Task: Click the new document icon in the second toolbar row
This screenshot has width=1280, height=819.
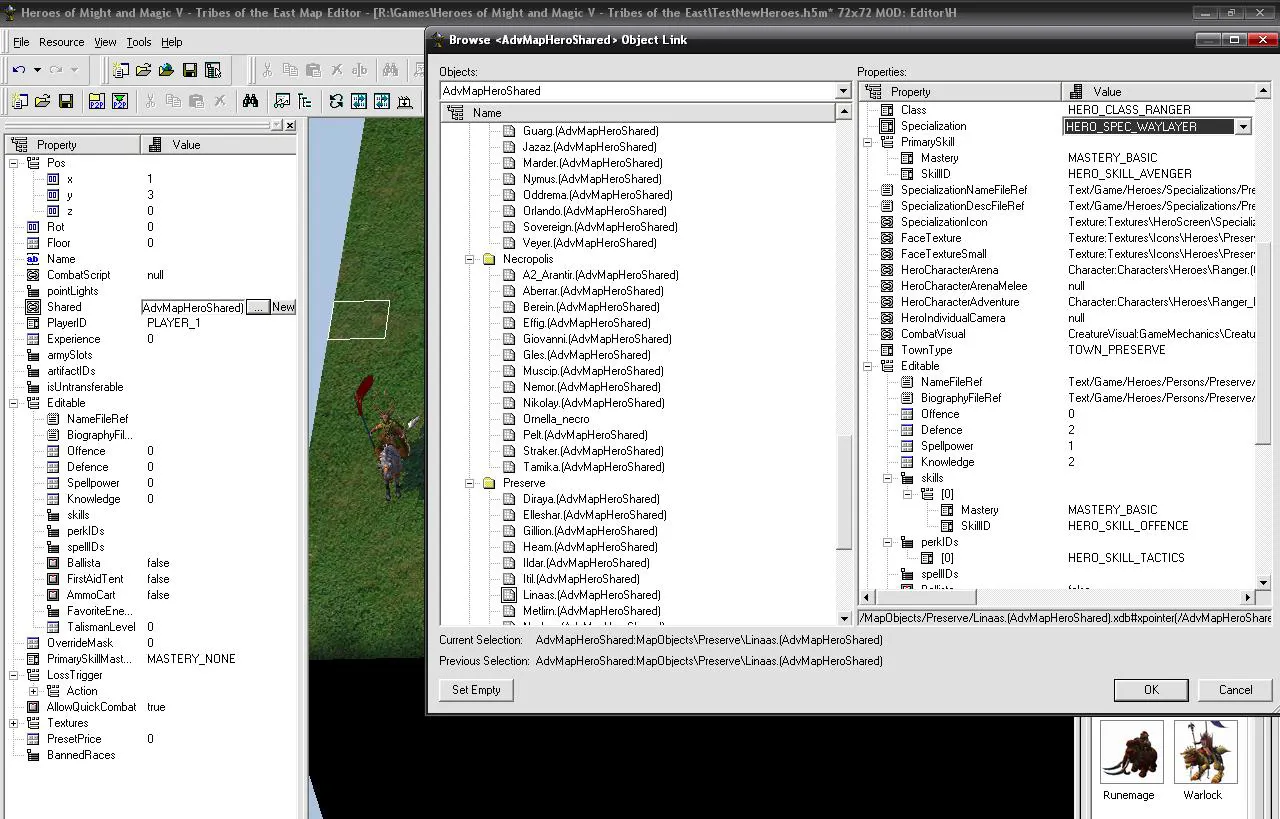Action: pos(19,101)
